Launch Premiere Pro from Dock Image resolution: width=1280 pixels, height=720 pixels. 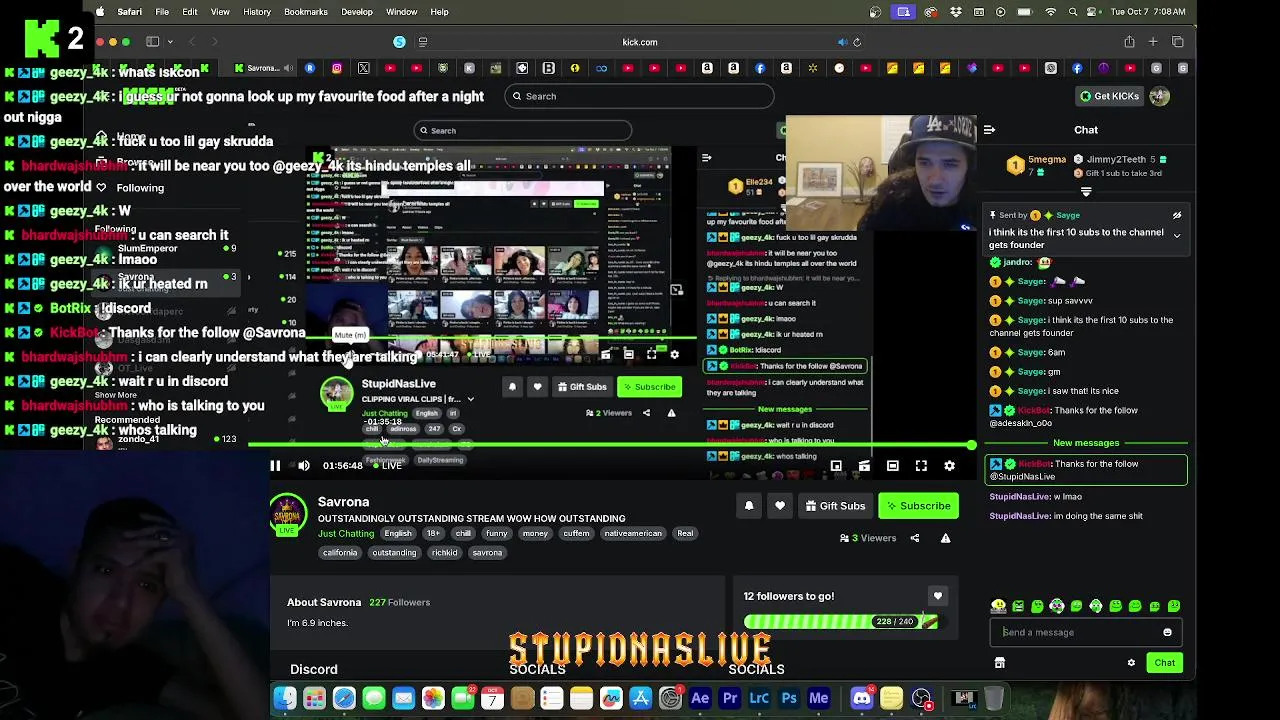(730, 698)
